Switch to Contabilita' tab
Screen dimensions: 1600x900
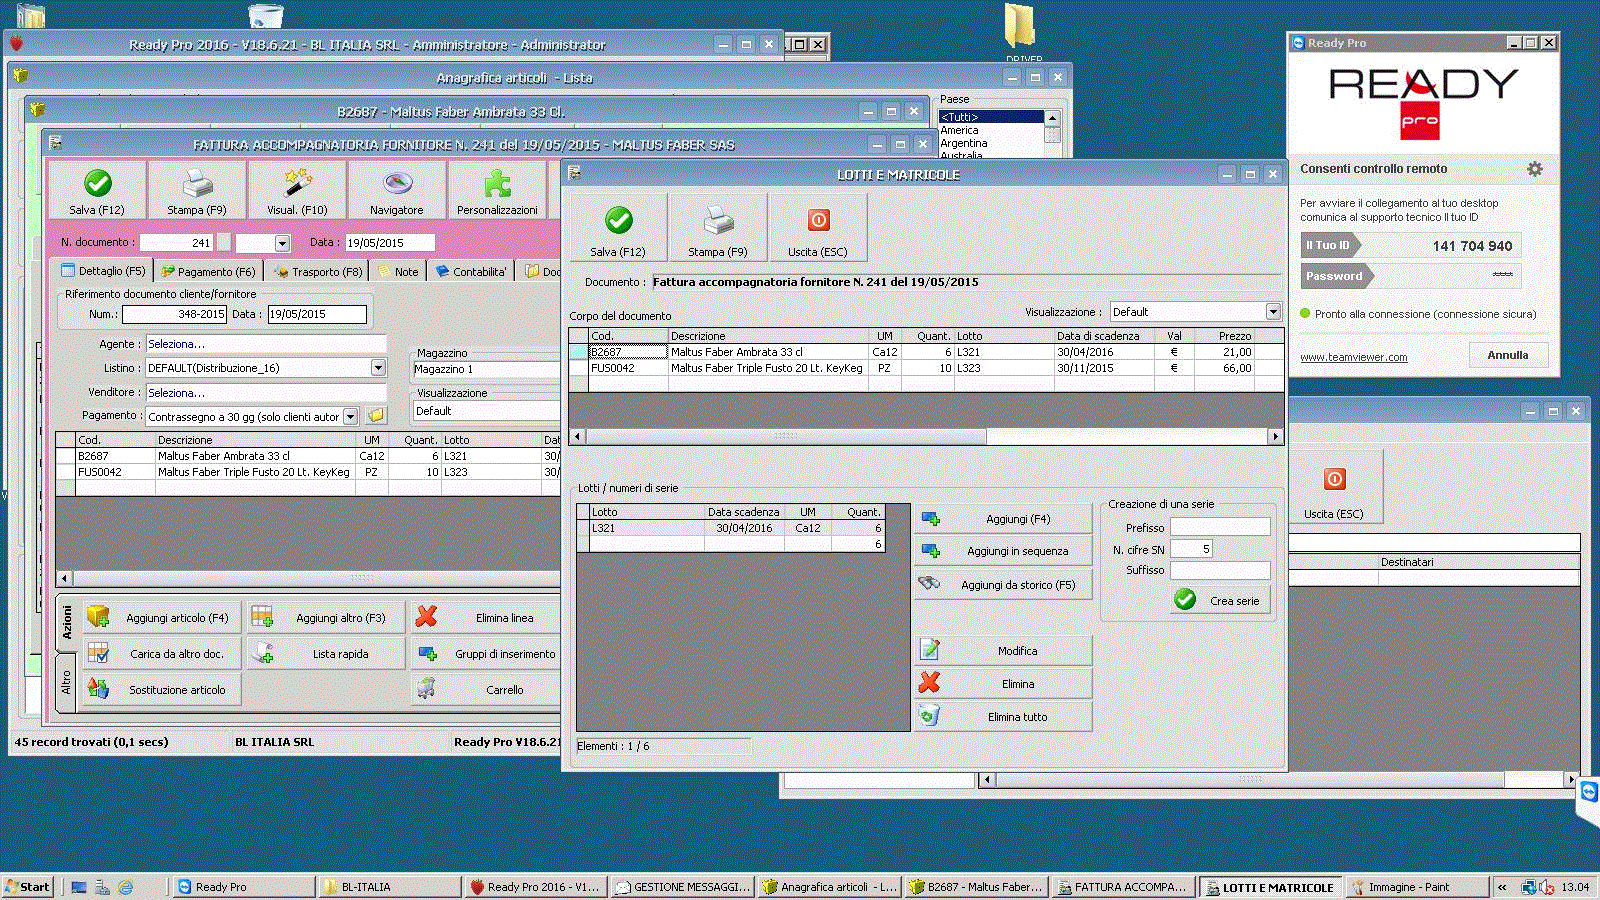pos(470,271)
